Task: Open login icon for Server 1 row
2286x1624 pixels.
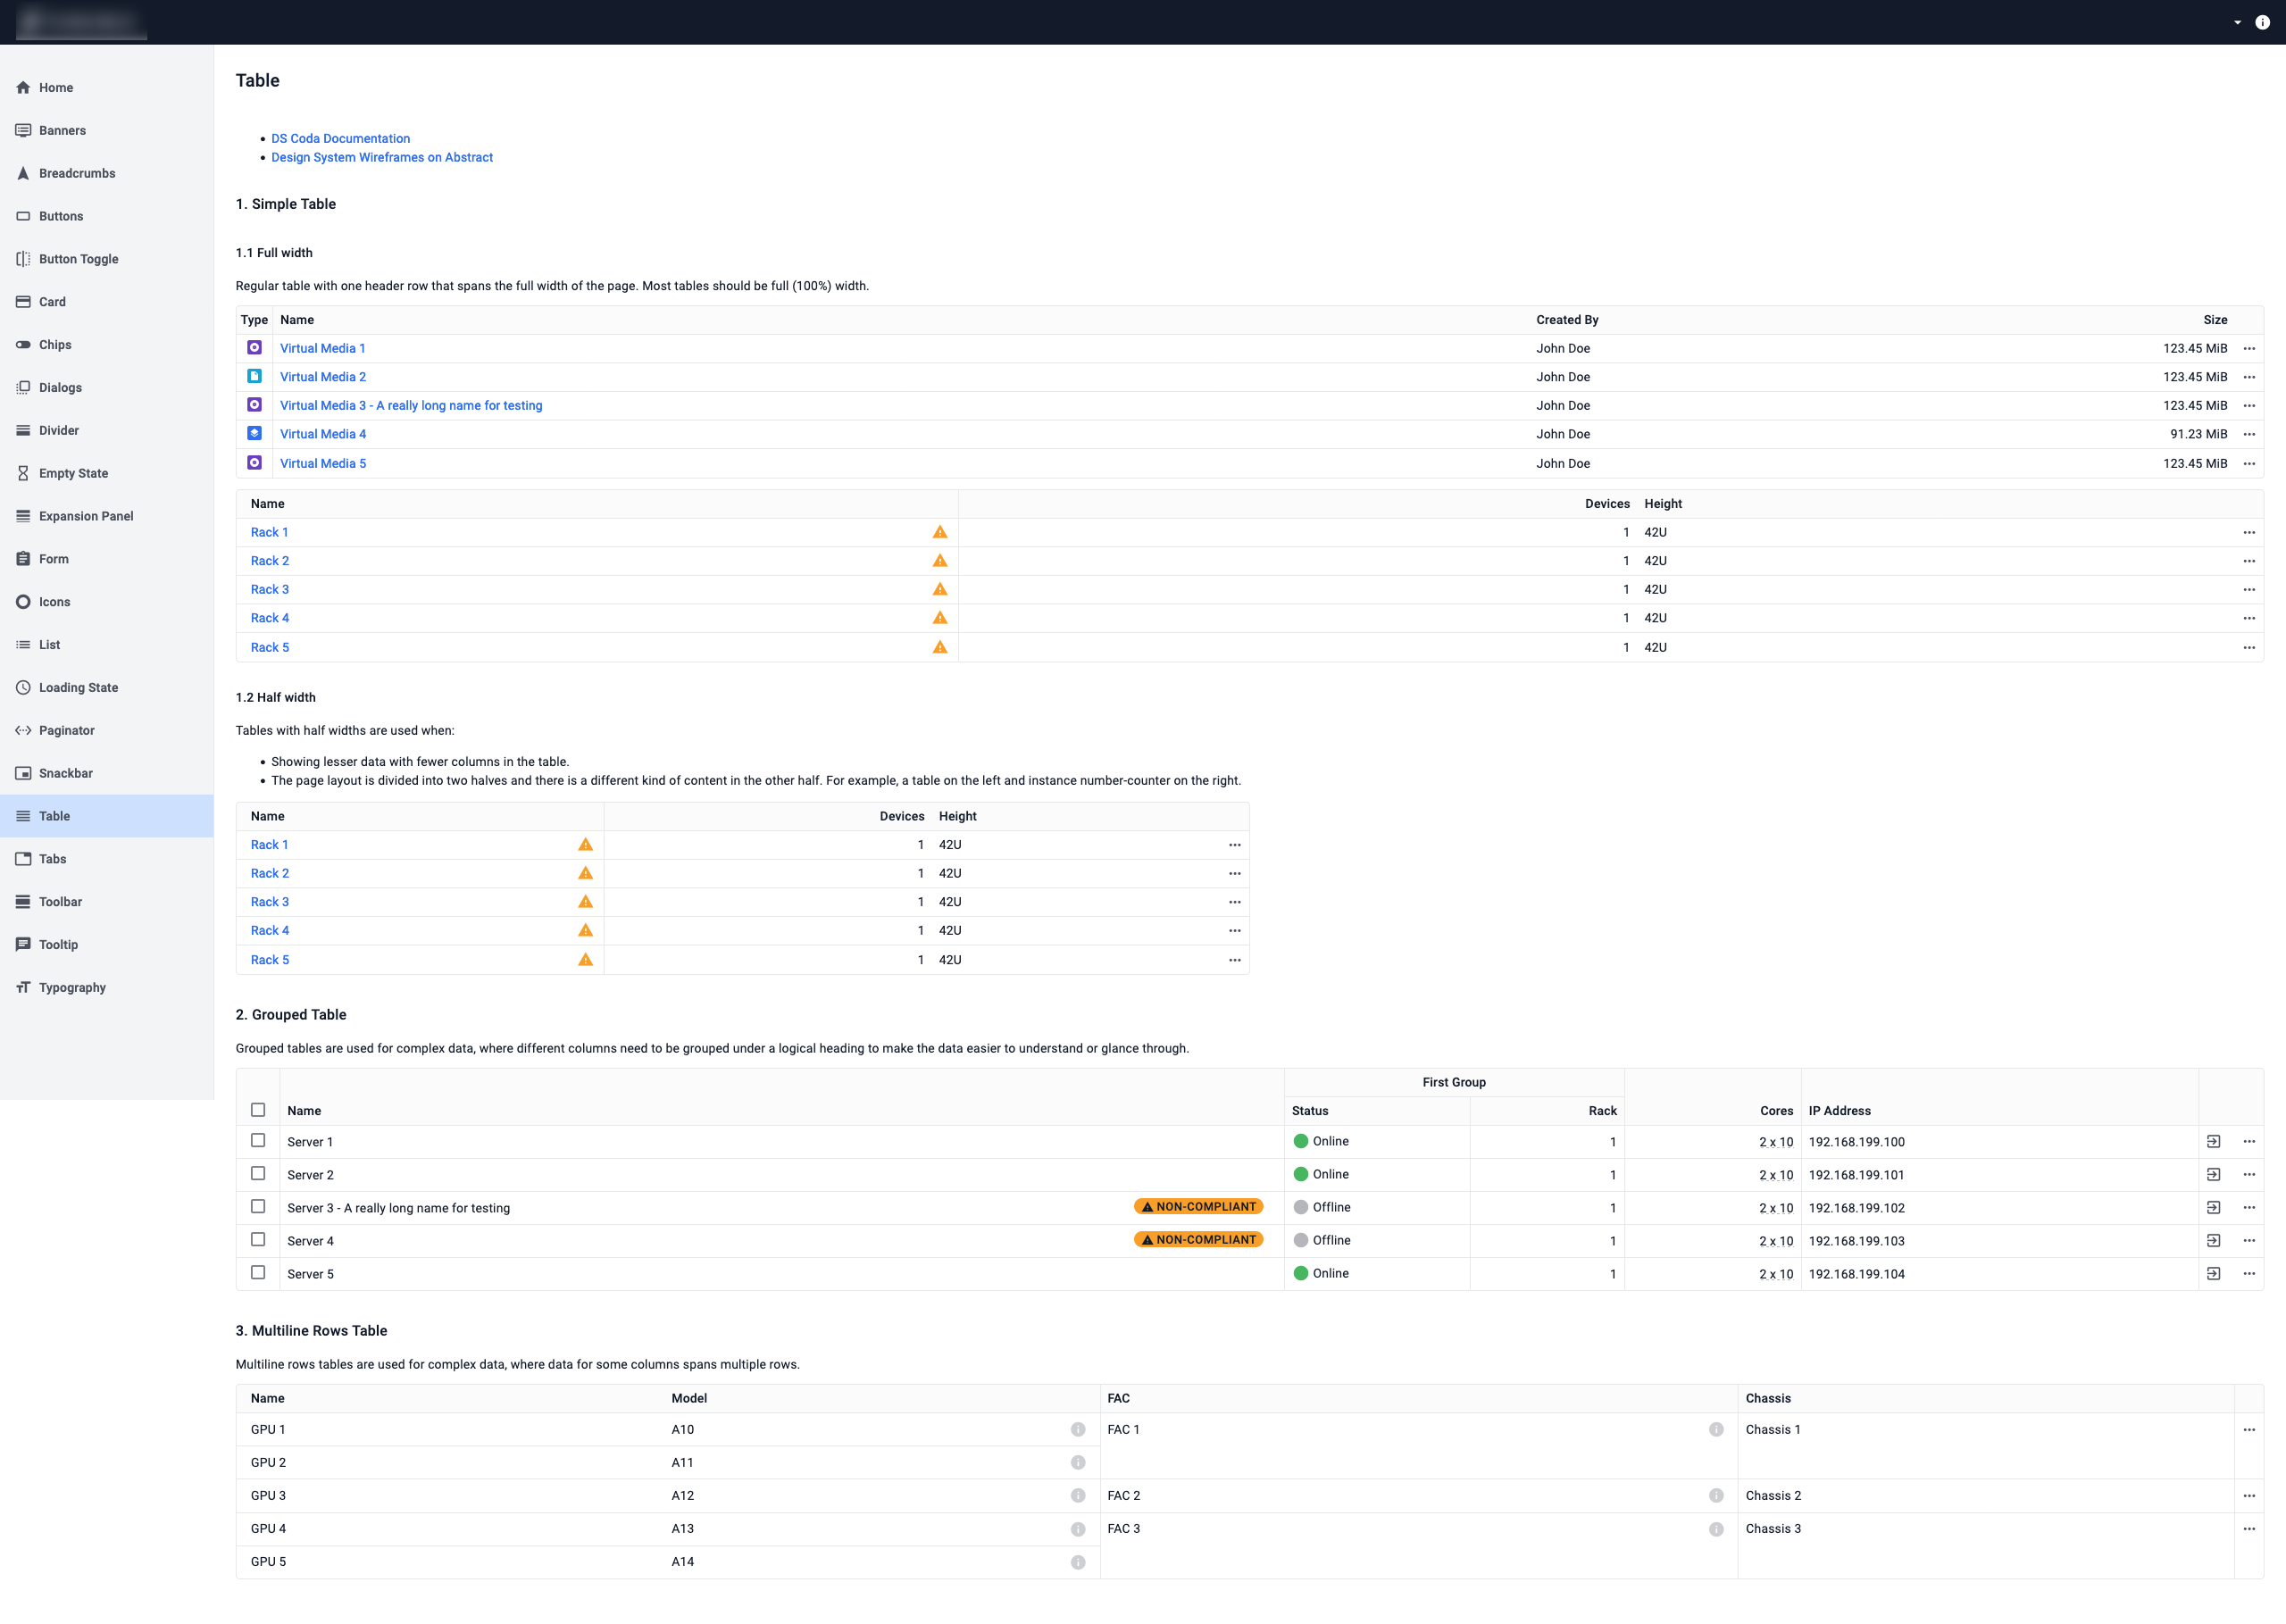Action: point(2213,1141)
